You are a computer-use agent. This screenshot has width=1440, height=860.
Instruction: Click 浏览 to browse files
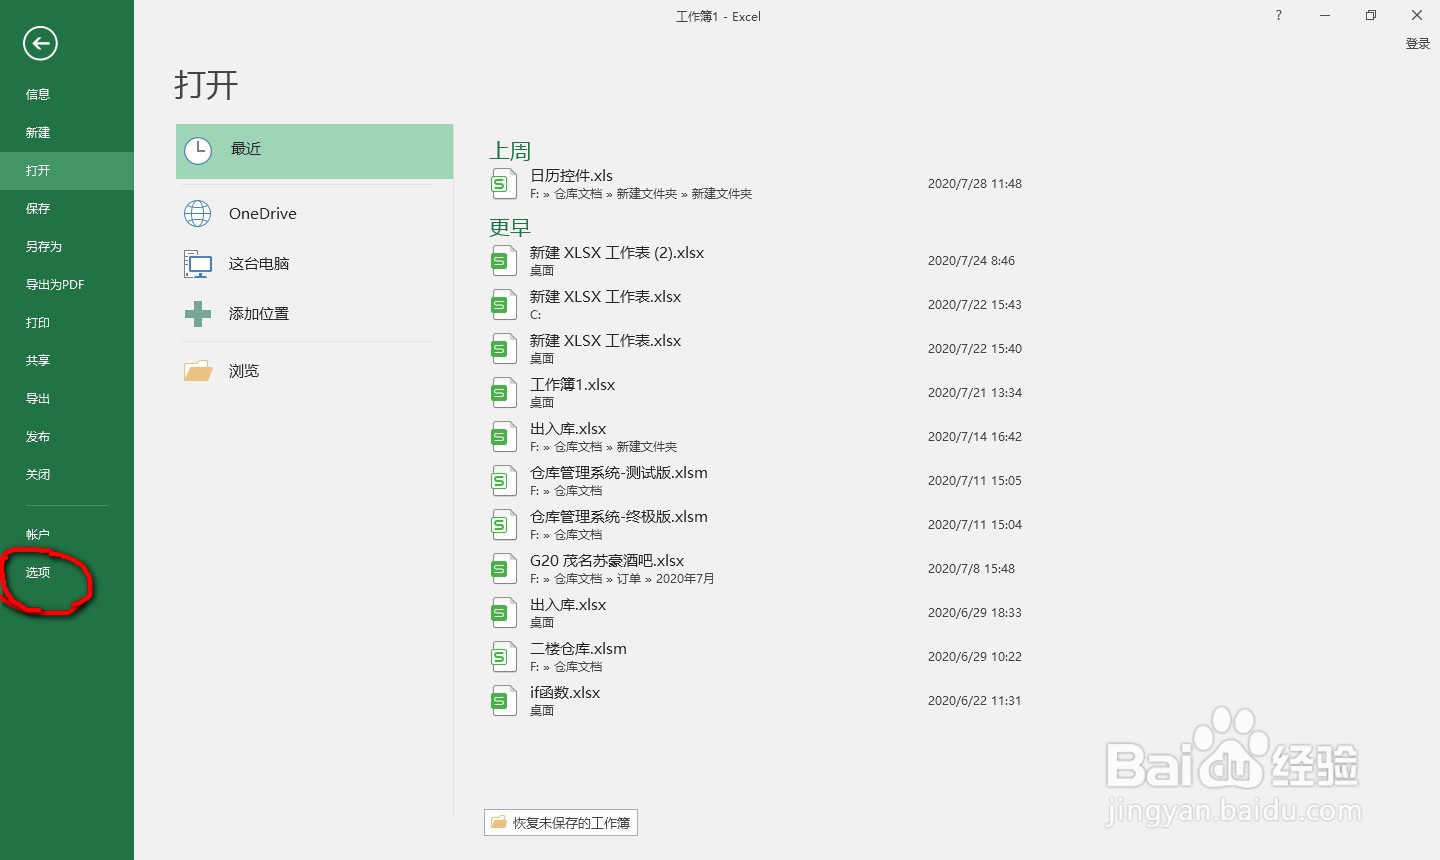coord(314,371)
